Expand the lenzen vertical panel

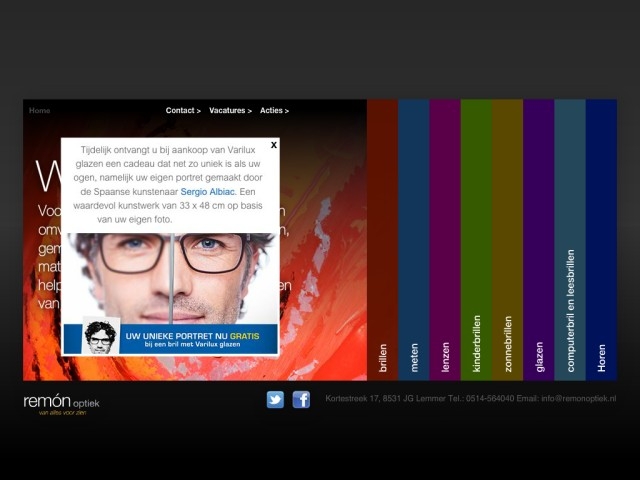[445, 240]
